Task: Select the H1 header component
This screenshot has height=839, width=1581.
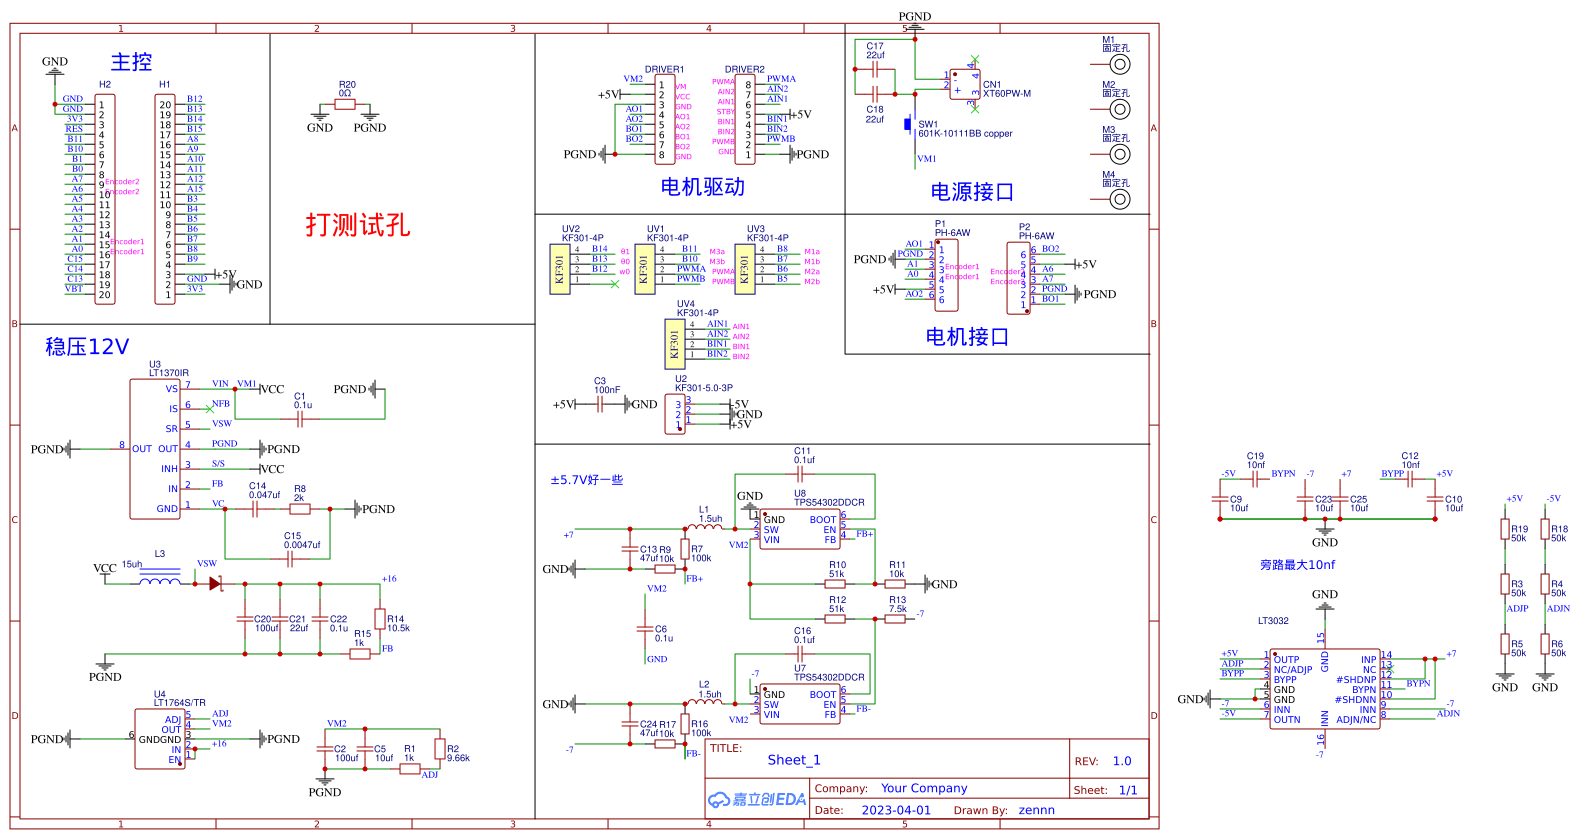Action: pos(165,198)
